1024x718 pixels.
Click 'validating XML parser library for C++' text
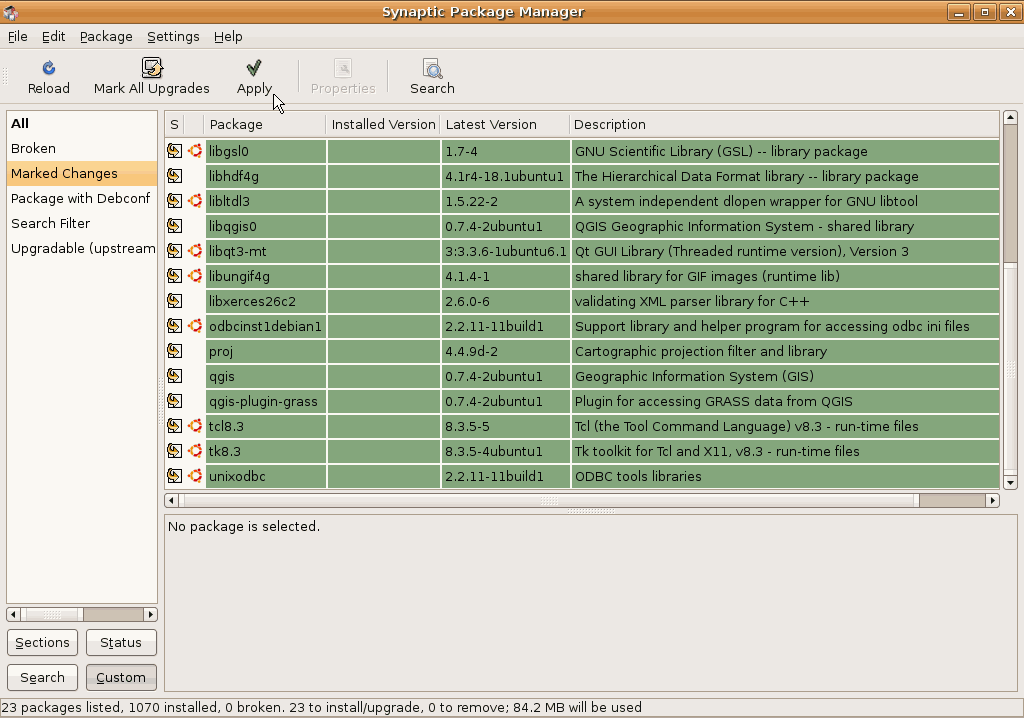[692, 301]
